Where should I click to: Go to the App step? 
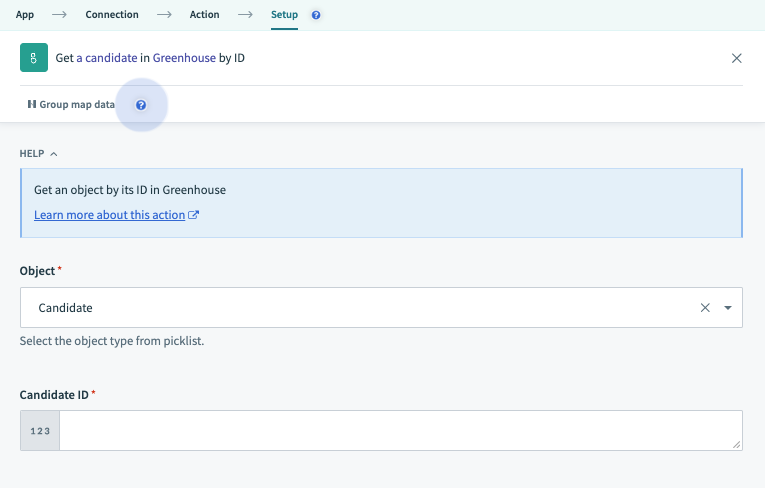coord(25,15)
